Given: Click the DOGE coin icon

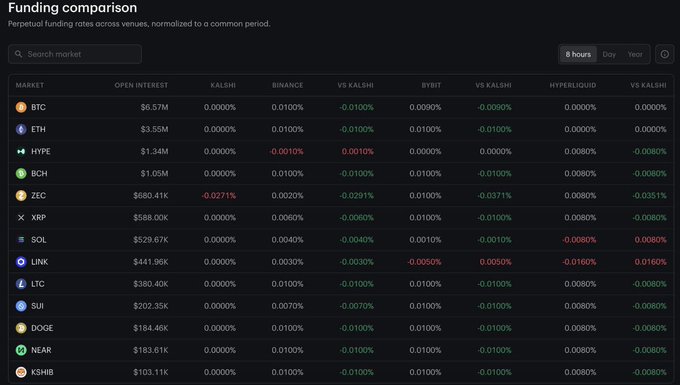Looking at the screenshot, I should point(21,328).
